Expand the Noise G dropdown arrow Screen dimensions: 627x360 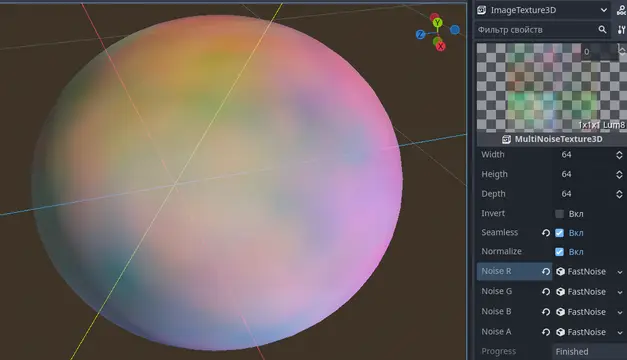pos(620,292)
